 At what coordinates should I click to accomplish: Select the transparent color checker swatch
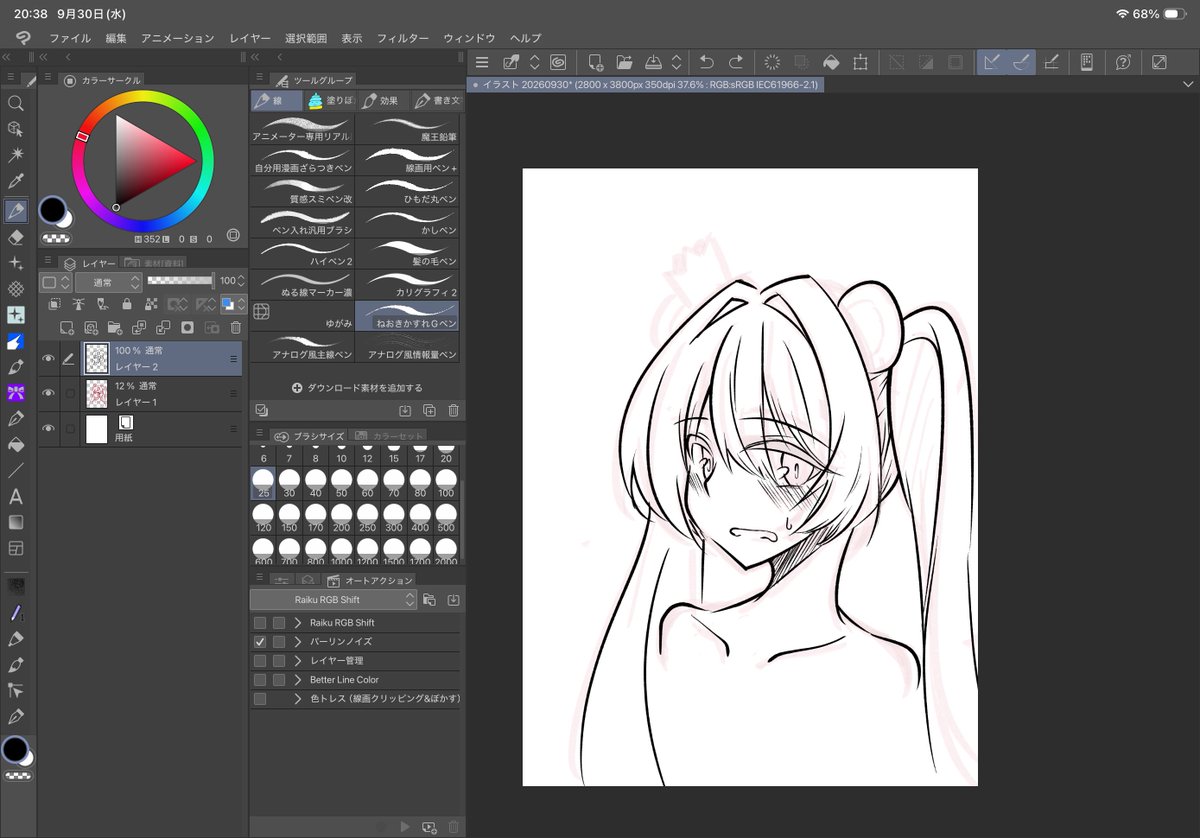tap(54, 239)
